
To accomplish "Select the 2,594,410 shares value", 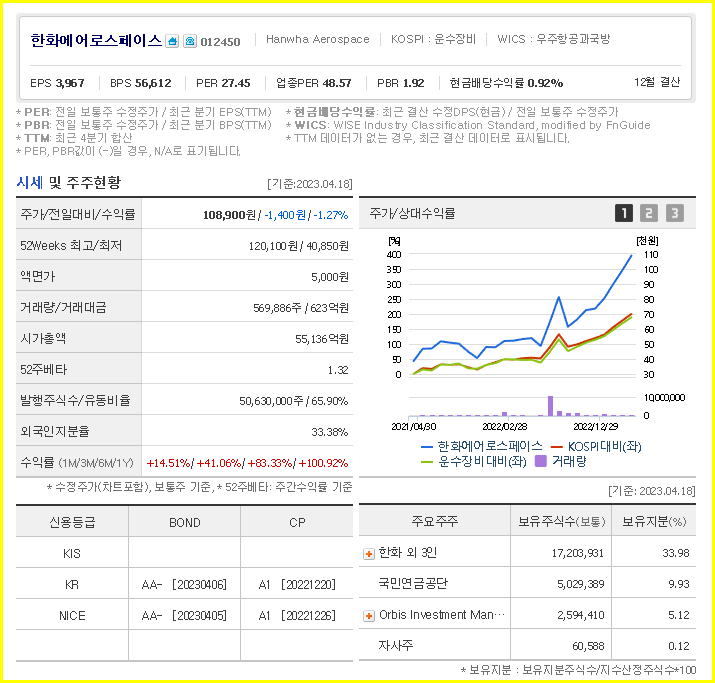I will [580, 616].
